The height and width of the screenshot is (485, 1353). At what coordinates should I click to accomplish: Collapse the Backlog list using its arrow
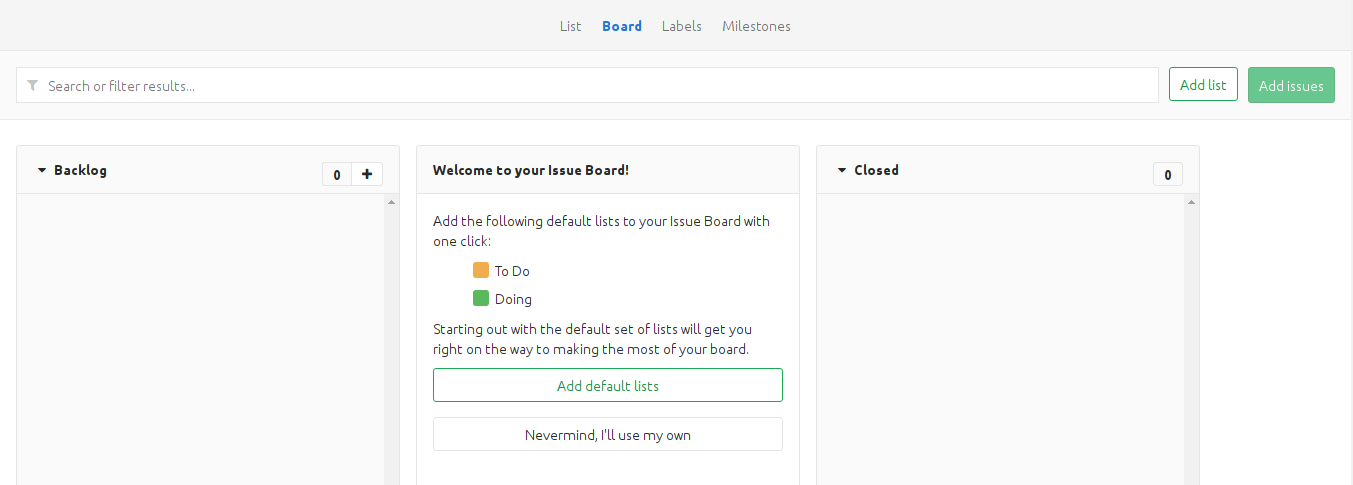tap(42, 171)
